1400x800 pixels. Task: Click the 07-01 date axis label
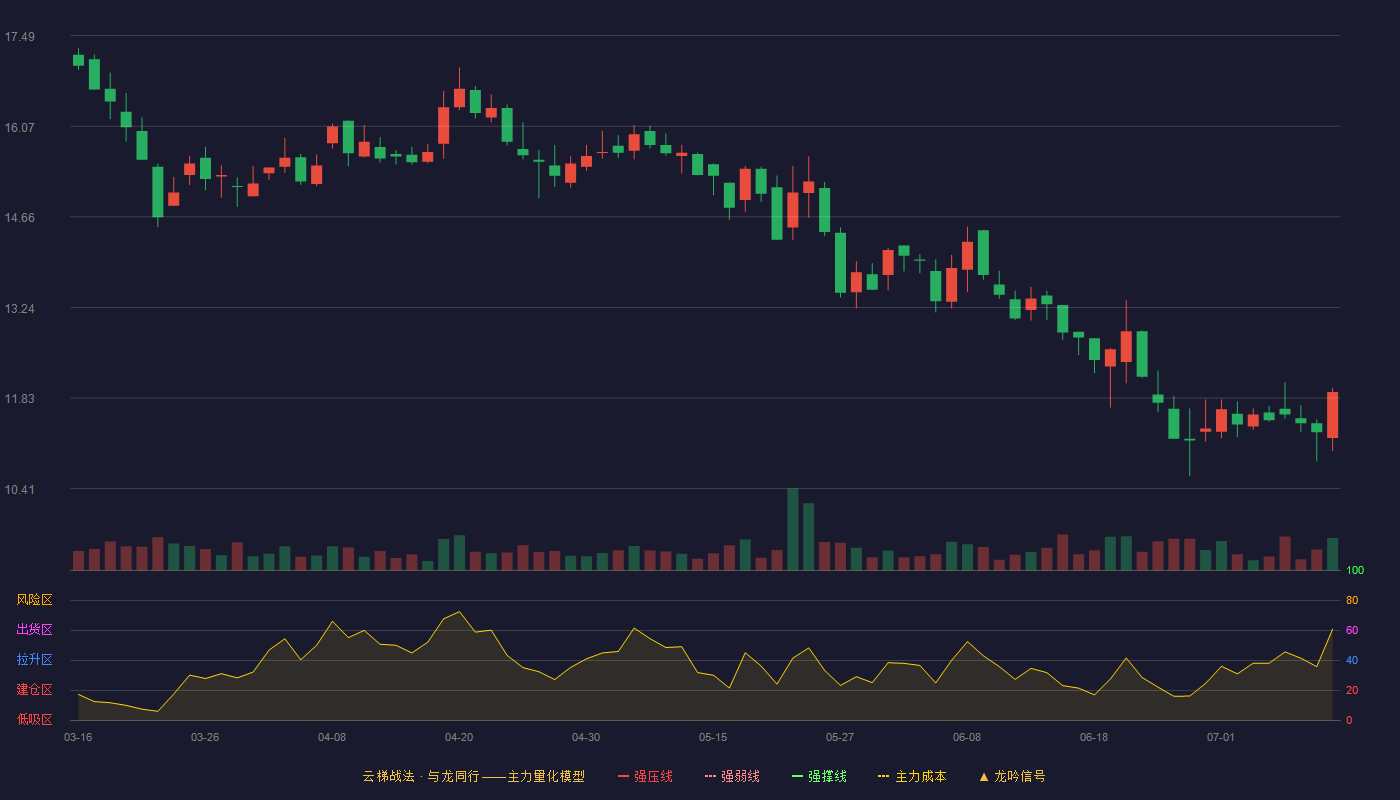1221,737
